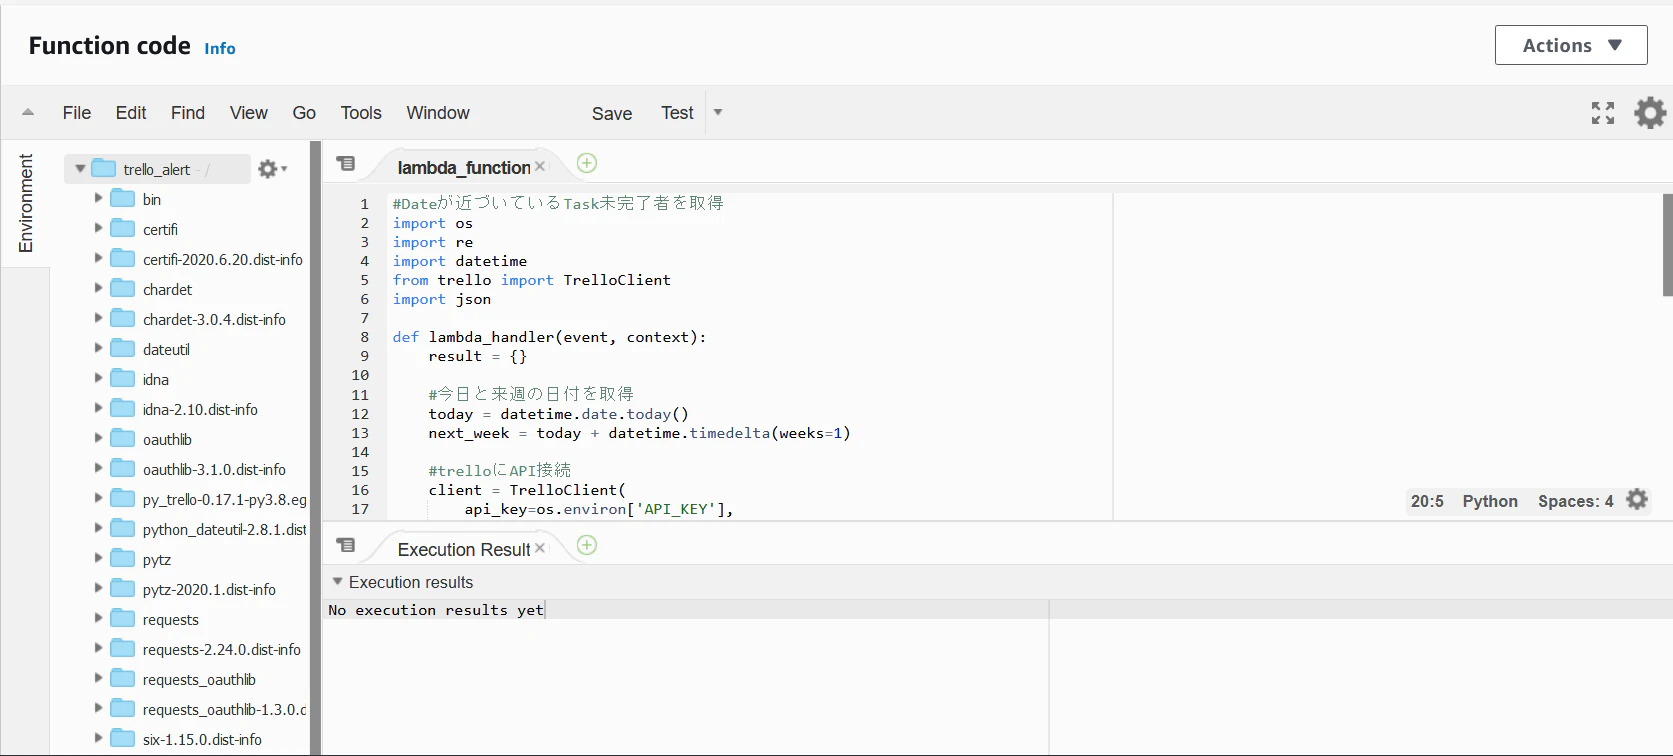This screenshot has width=1673, height=756.
Task: Expand the chardet-3.0.4.dist-info folder
Action: pos(98,318)
